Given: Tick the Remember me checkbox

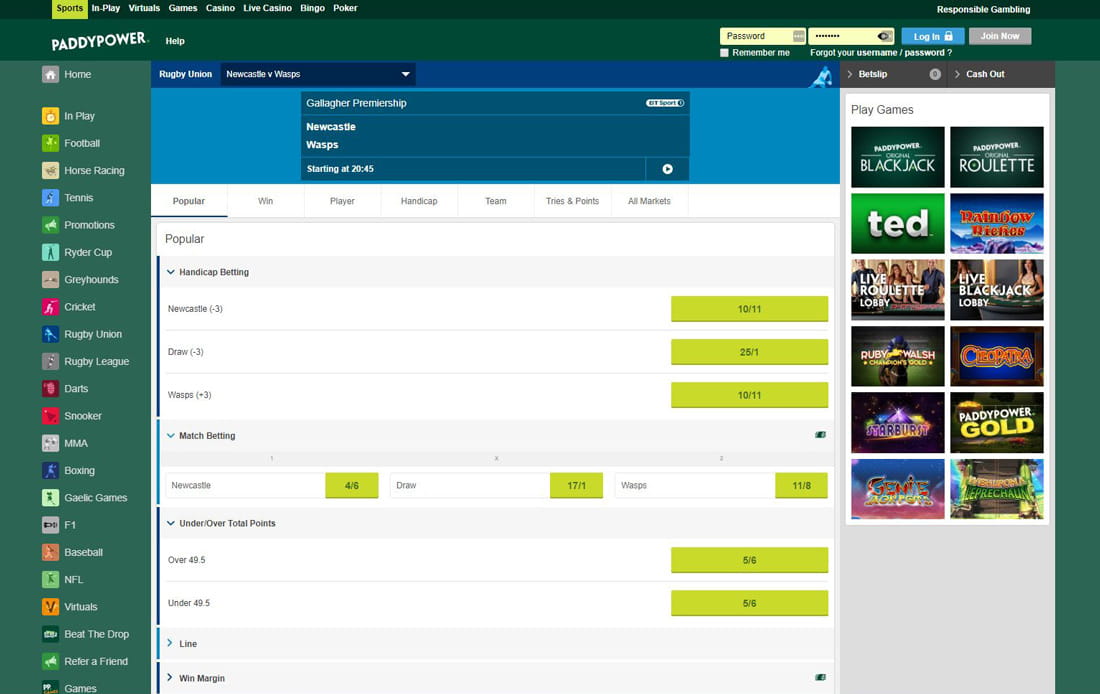Looking at the screenshot, I should pos(725,53).
